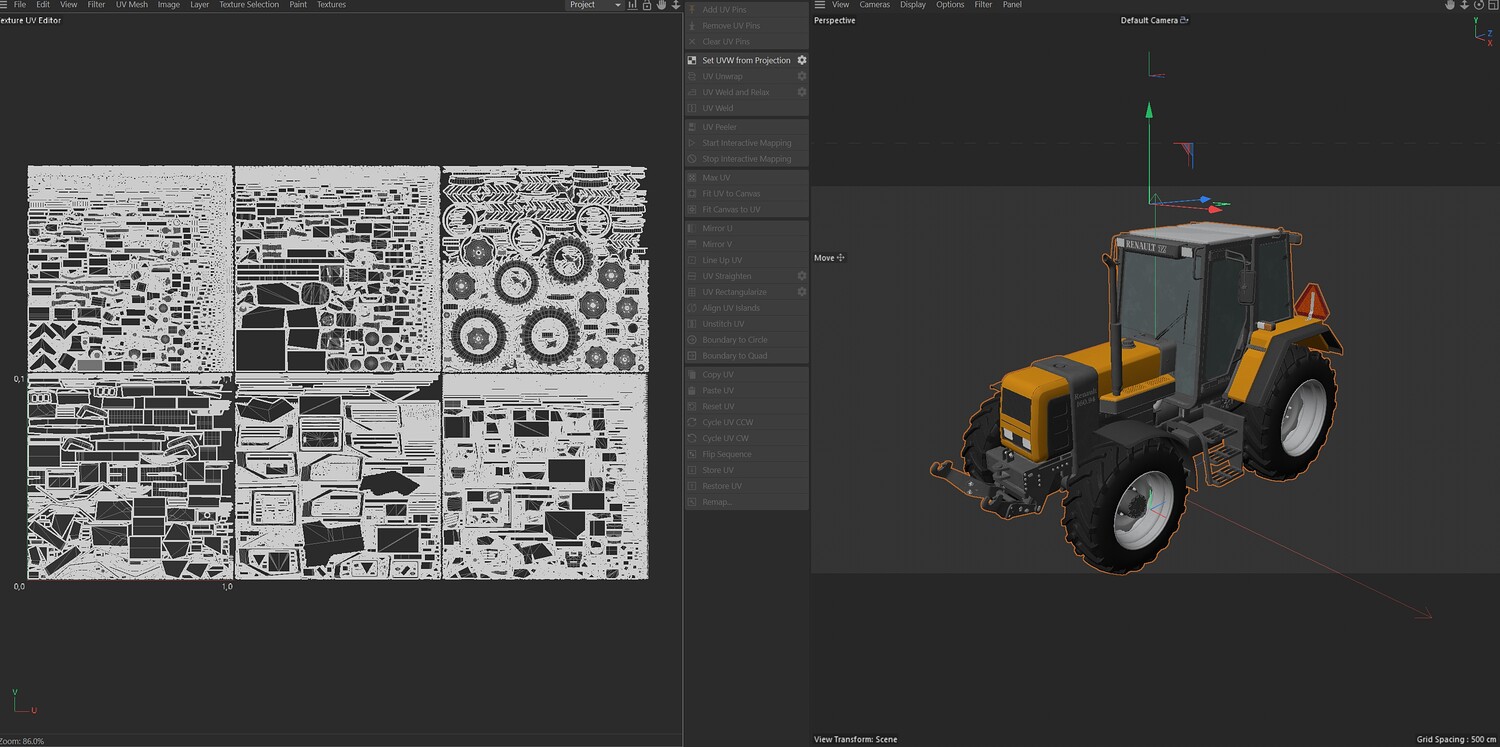Open the UV Mesh menu
This screenshot has width=1500, height=747.
point(131,5)
